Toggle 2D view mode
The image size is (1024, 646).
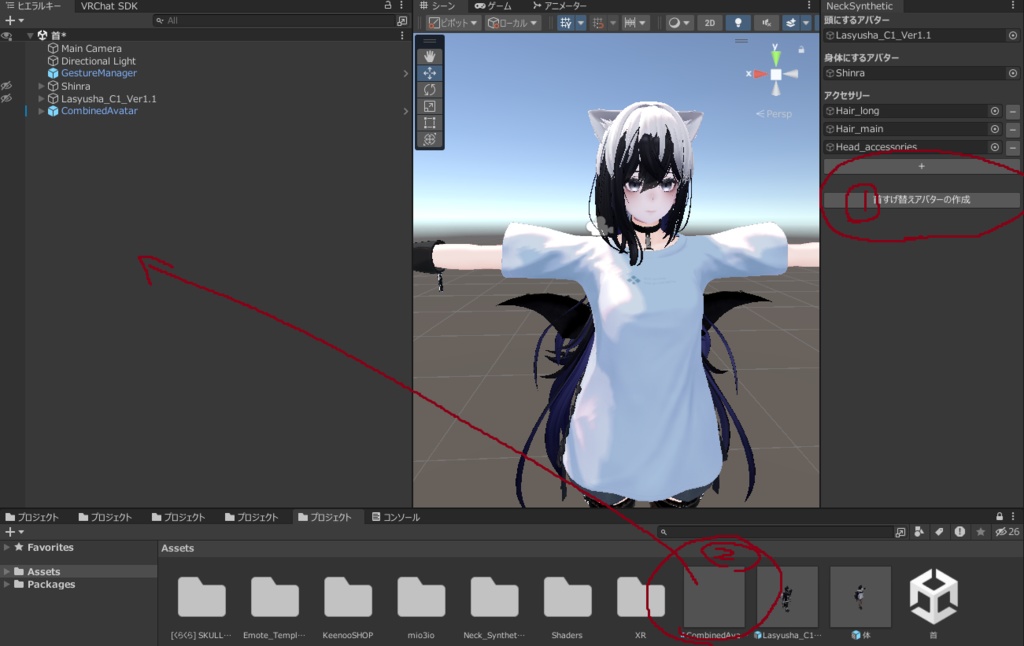[x=709, y=23]
